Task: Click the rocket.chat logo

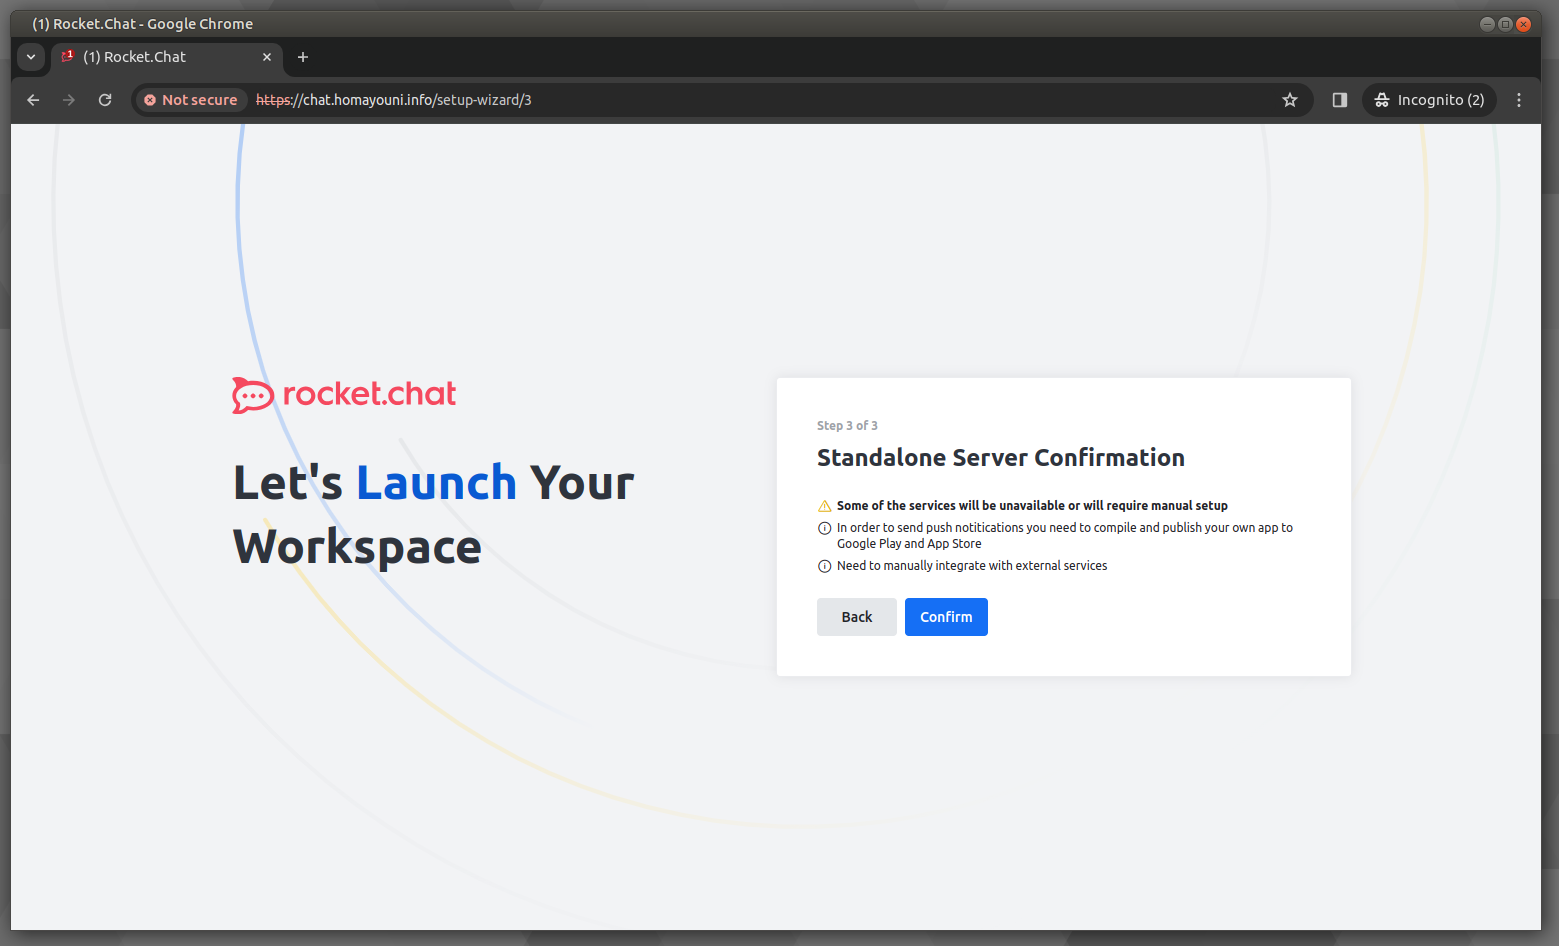Action: pyautogui.click(x=344, y=395)
